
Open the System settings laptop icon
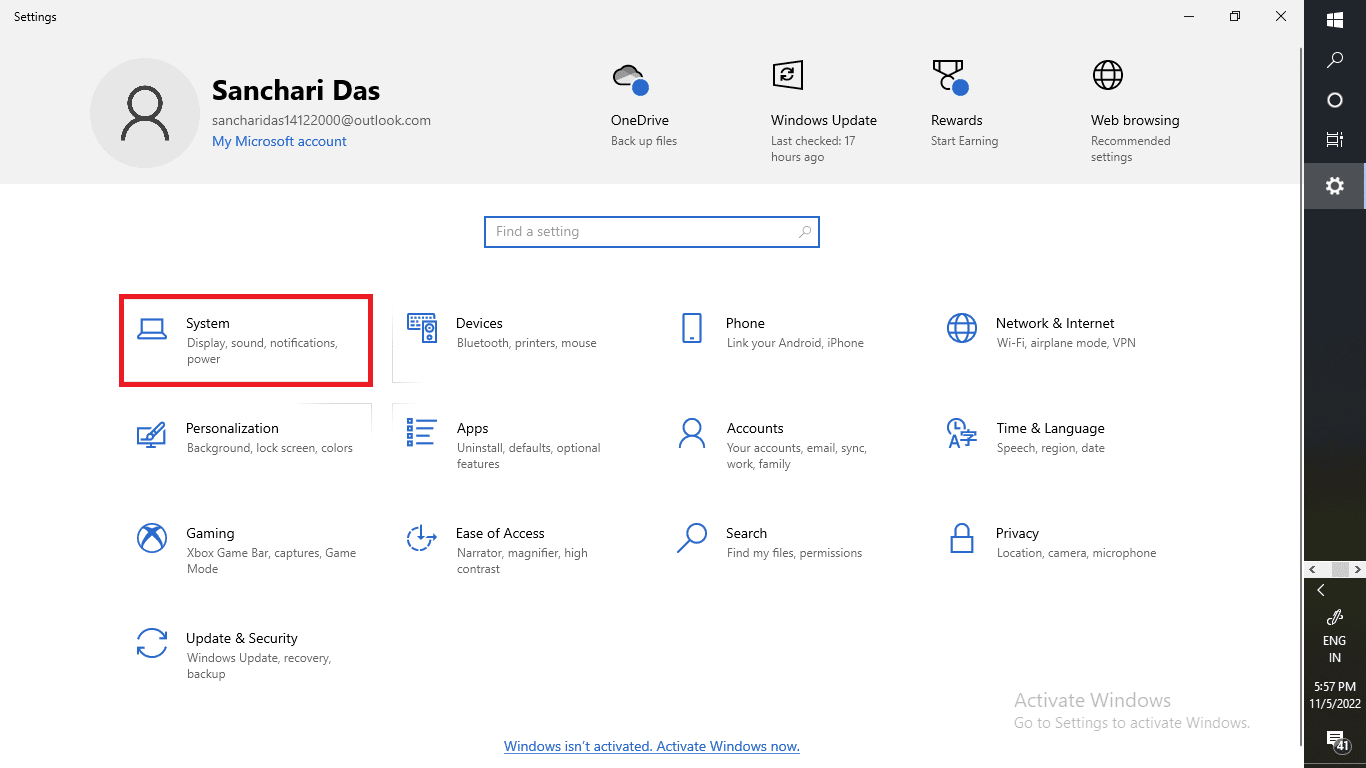click(x=152, y=329)
